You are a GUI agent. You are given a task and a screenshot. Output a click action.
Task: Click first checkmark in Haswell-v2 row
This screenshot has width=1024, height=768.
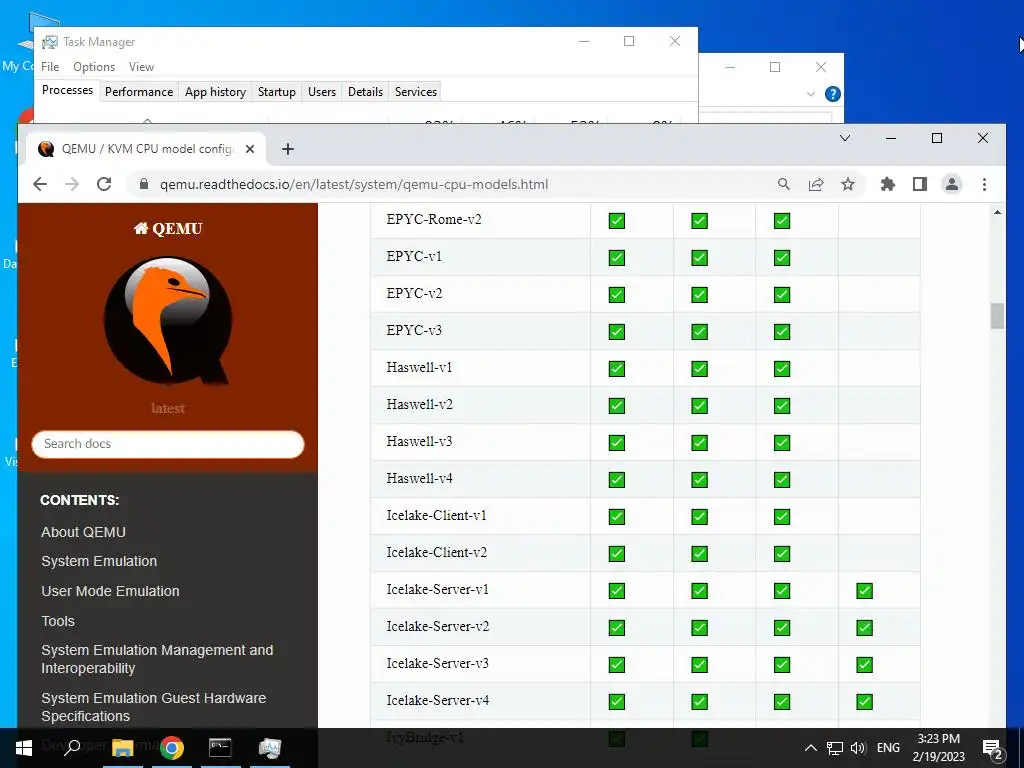click(616, 406)
